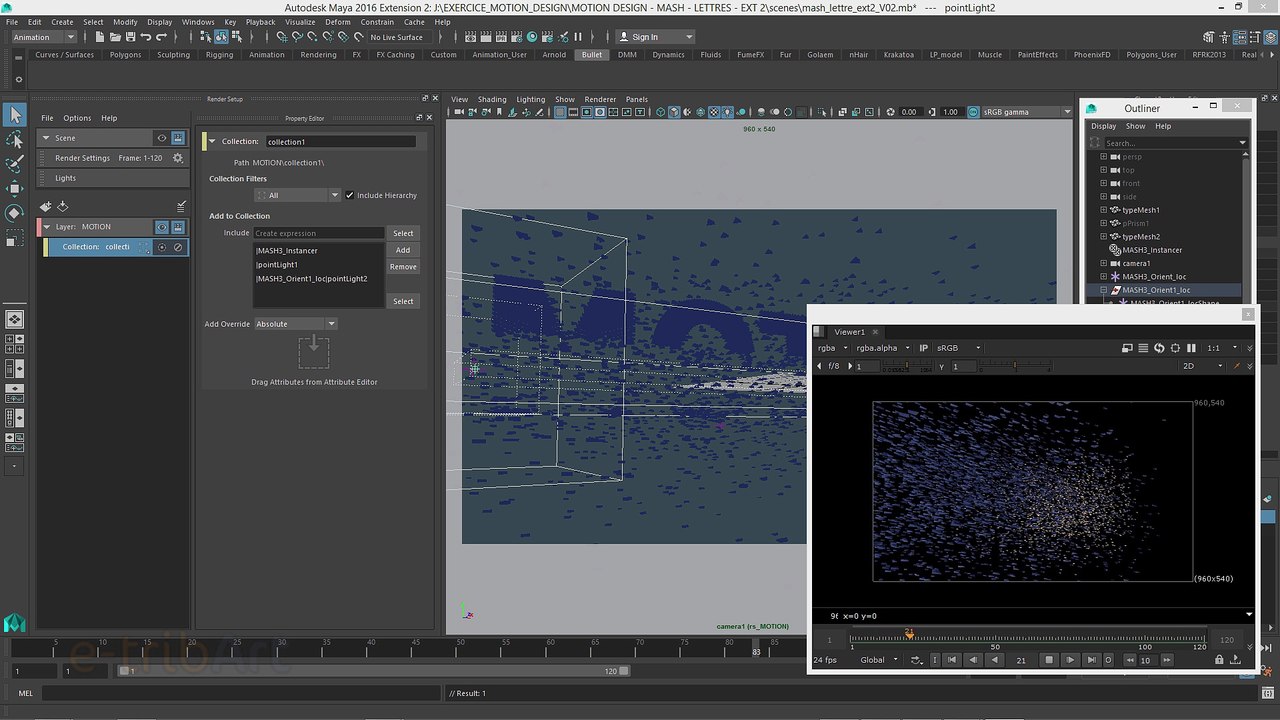
Task: Create a new render layer
Action: point(45,206)
